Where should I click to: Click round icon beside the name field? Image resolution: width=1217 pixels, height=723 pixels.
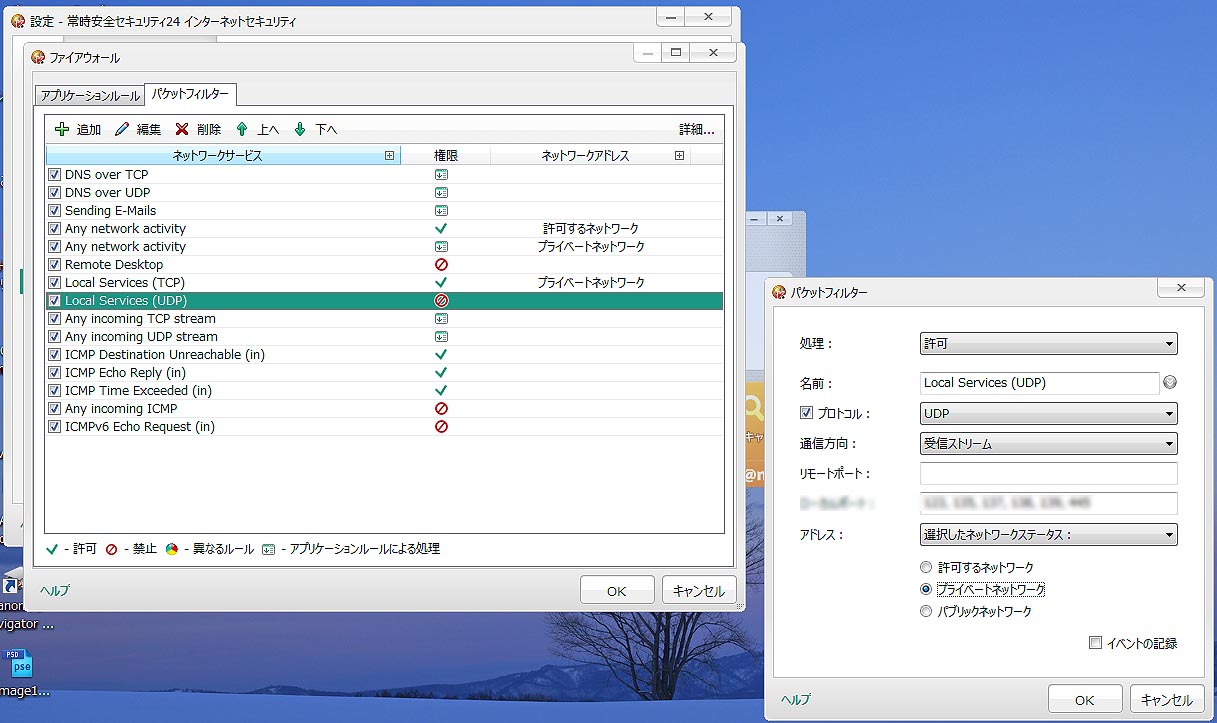point(1170,382)
